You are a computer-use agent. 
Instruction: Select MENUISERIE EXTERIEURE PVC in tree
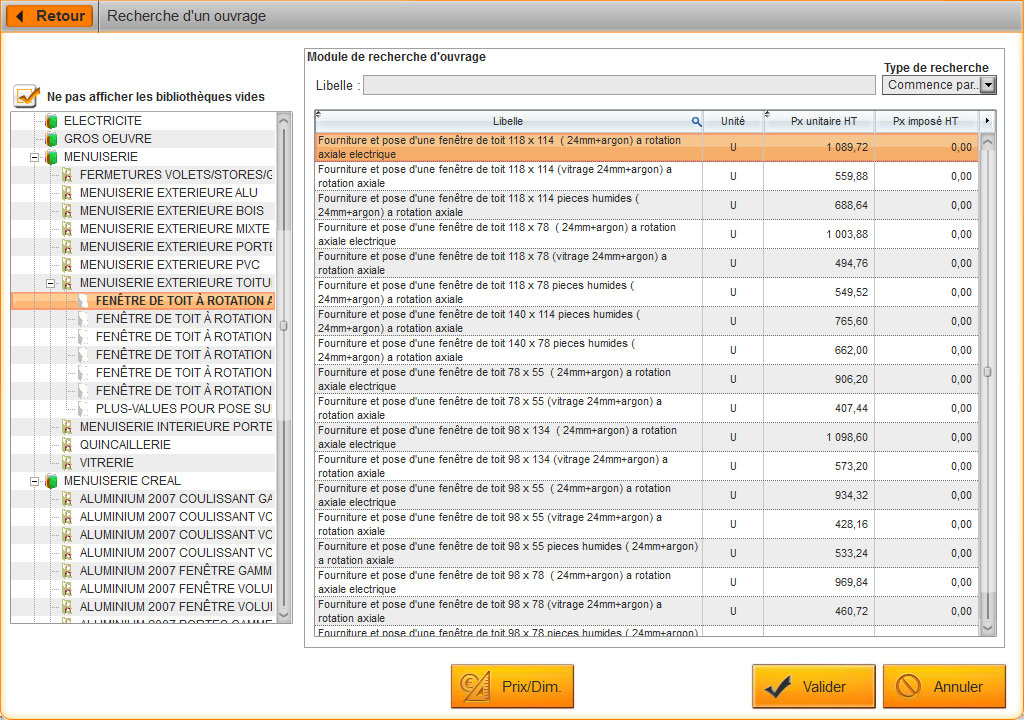[170, 265]
